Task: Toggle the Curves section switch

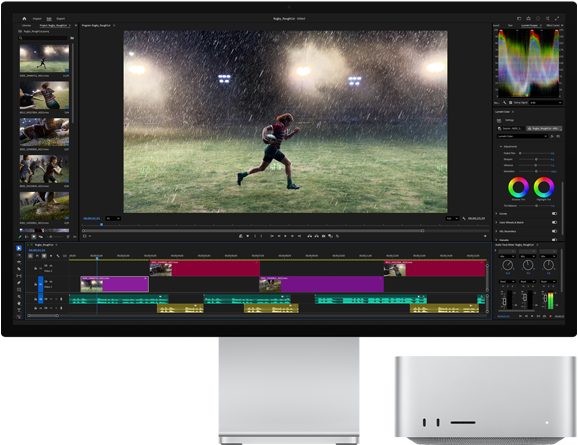Action: point(554,213)
